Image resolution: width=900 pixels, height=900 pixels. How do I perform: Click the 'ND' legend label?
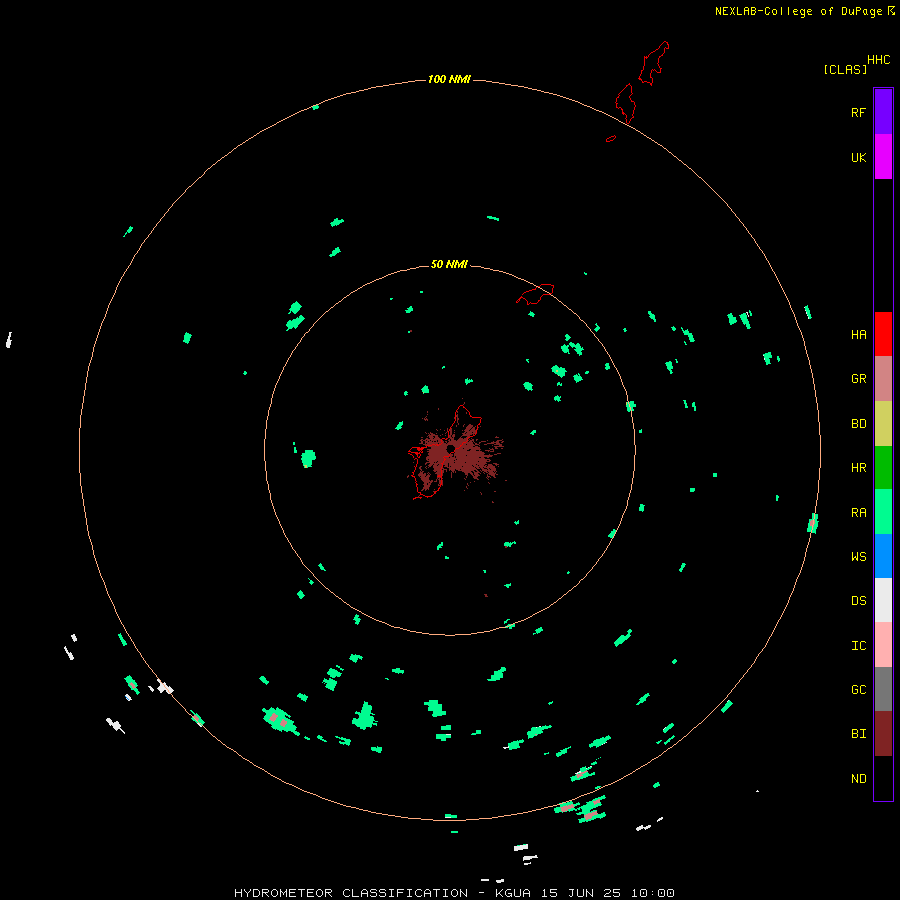[x=858, y=779]
